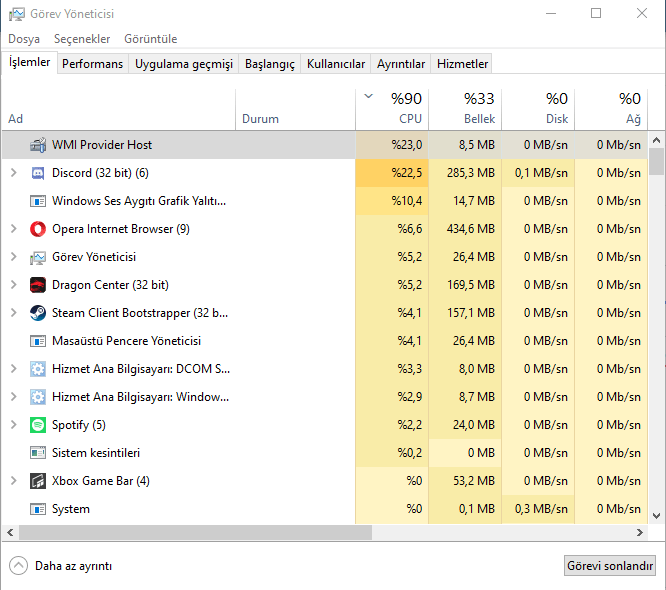This screenshot has width=666, height=590.
Task: Expand the Xbox Game Bar (4) group
Action: click(x=14, y=481)
